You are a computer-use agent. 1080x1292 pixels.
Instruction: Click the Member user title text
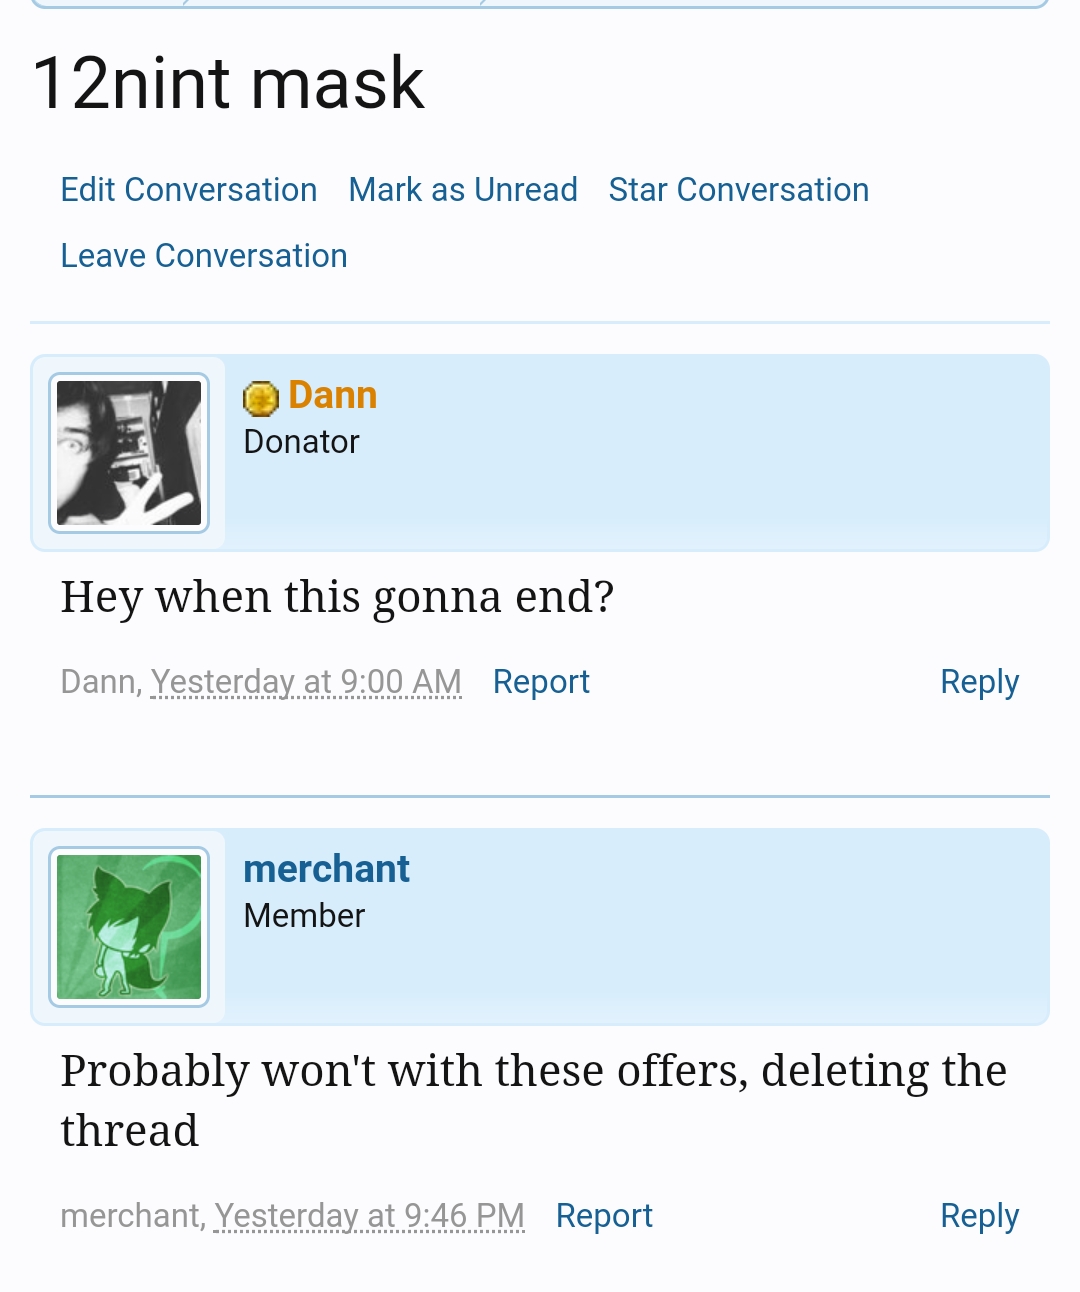tap(304, 915)
